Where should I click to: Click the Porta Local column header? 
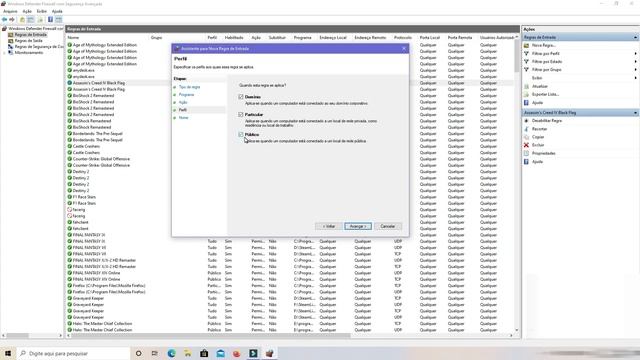(x=430, y=38)
